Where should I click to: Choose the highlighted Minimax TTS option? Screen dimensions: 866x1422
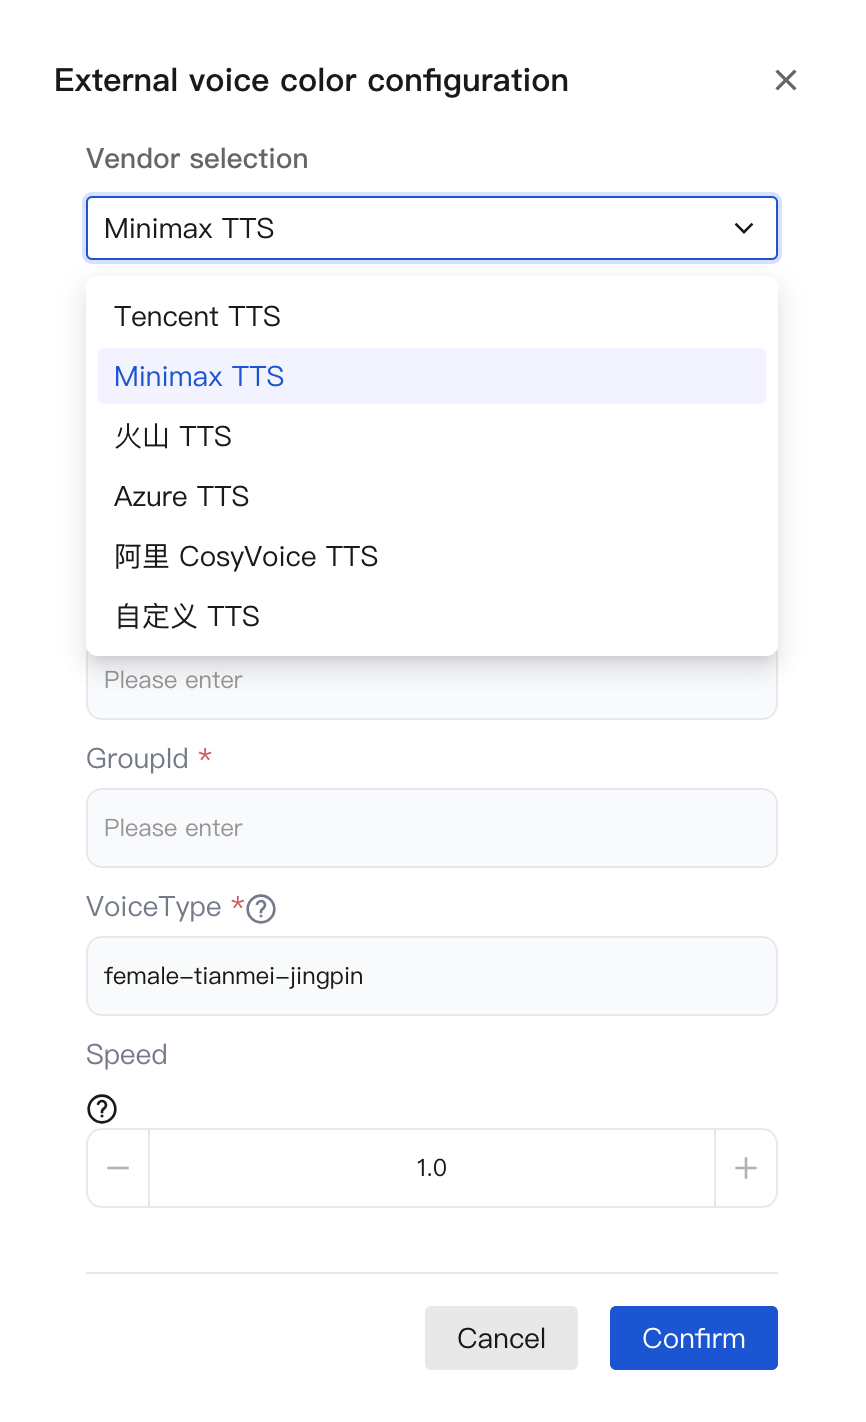(x=200, y=377)
